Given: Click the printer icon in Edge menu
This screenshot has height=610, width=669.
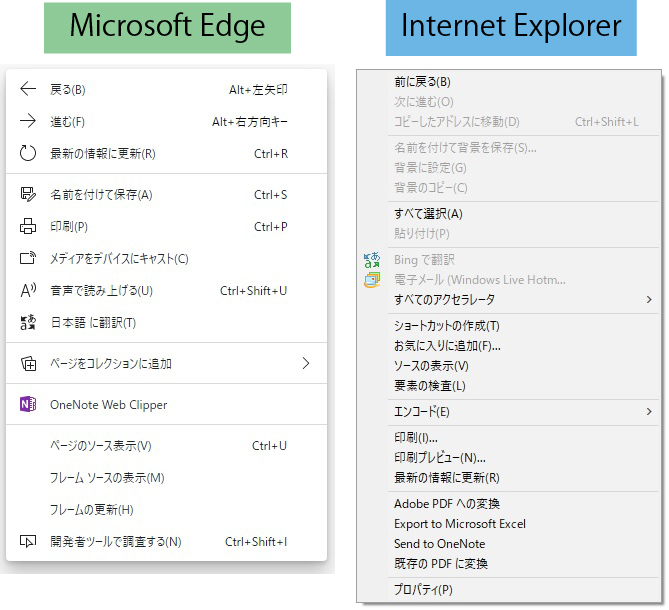Looking at the screenshot, I should [x=28, y=227].
